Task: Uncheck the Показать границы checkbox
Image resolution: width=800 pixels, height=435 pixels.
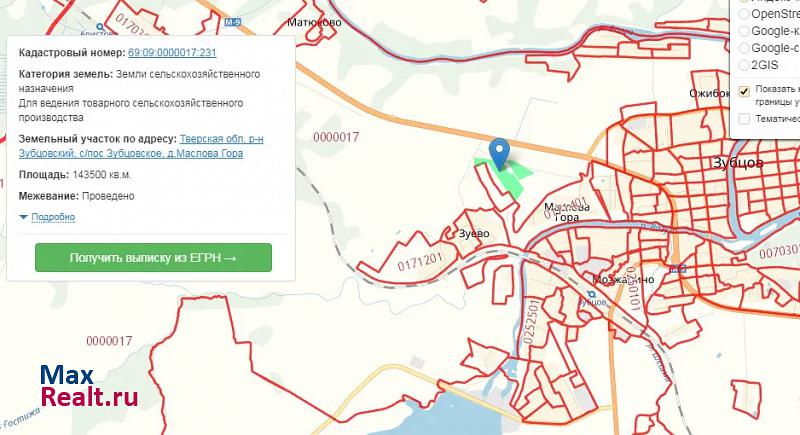Action: point(743,91)
